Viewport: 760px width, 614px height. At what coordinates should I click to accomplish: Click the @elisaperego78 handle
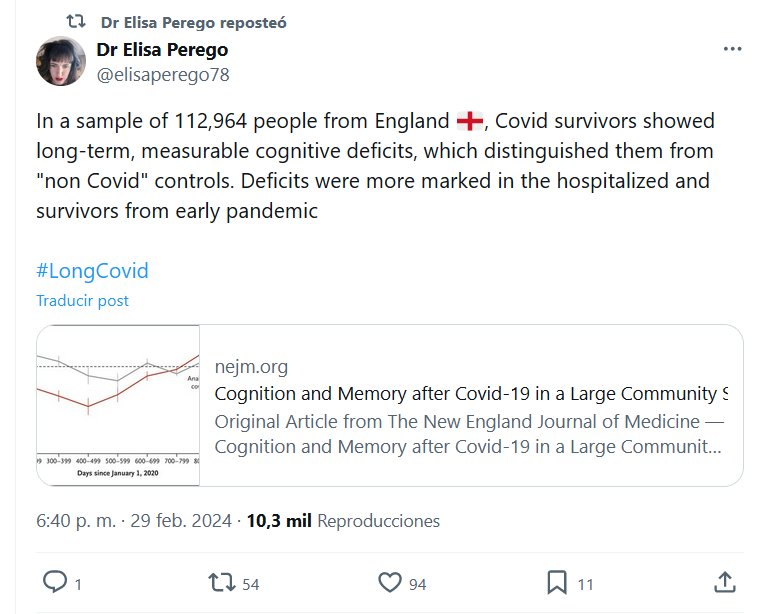pyautogui.click(x=156, y=73)
